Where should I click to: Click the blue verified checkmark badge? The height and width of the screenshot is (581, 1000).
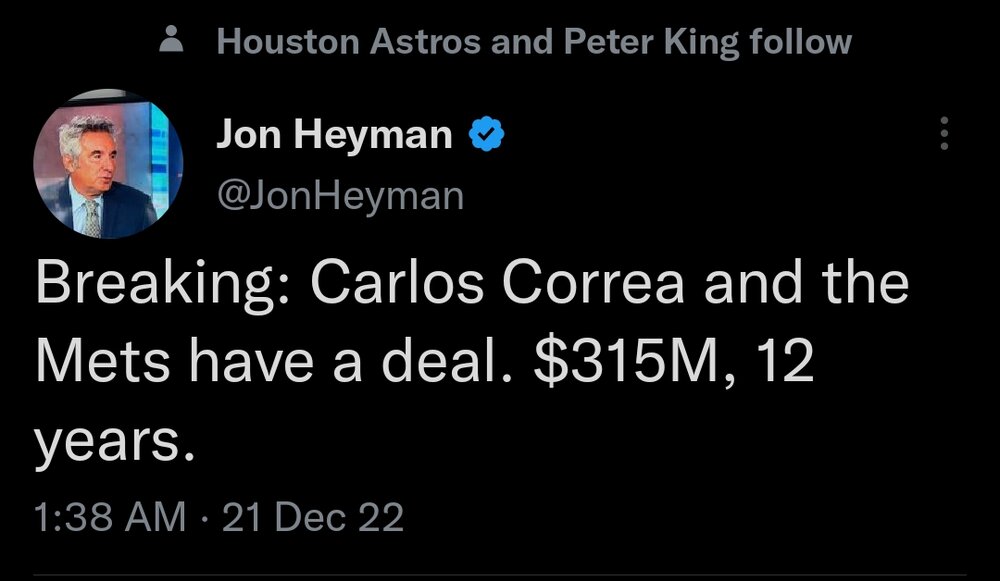click(486, 135)
